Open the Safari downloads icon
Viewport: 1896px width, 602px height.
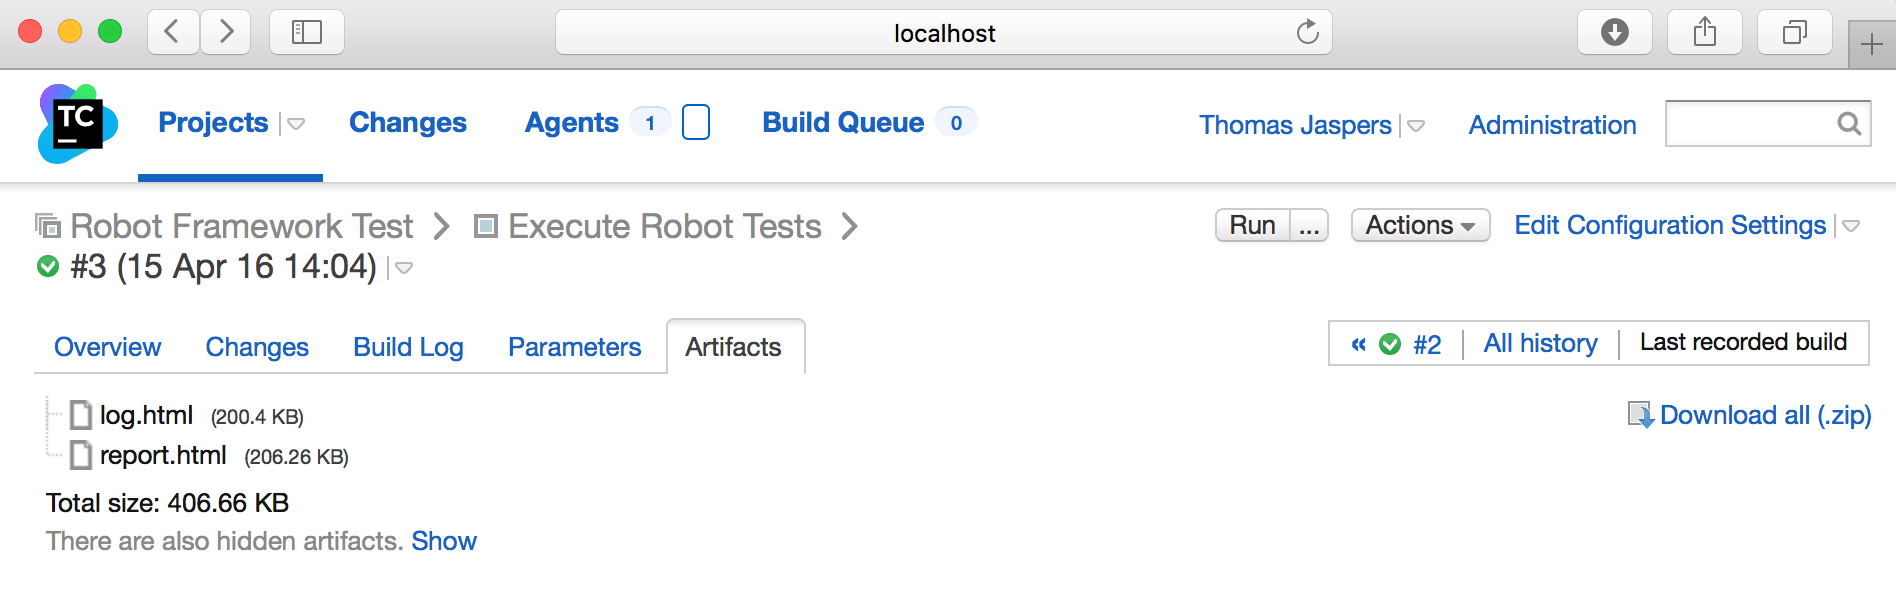[1614, 32]
